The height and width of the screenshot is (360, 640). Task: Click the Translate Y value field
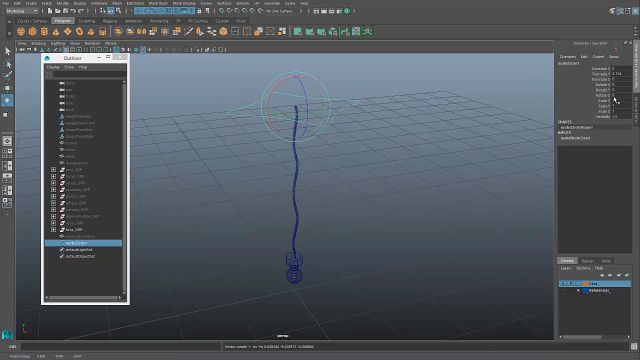(622, 74)
